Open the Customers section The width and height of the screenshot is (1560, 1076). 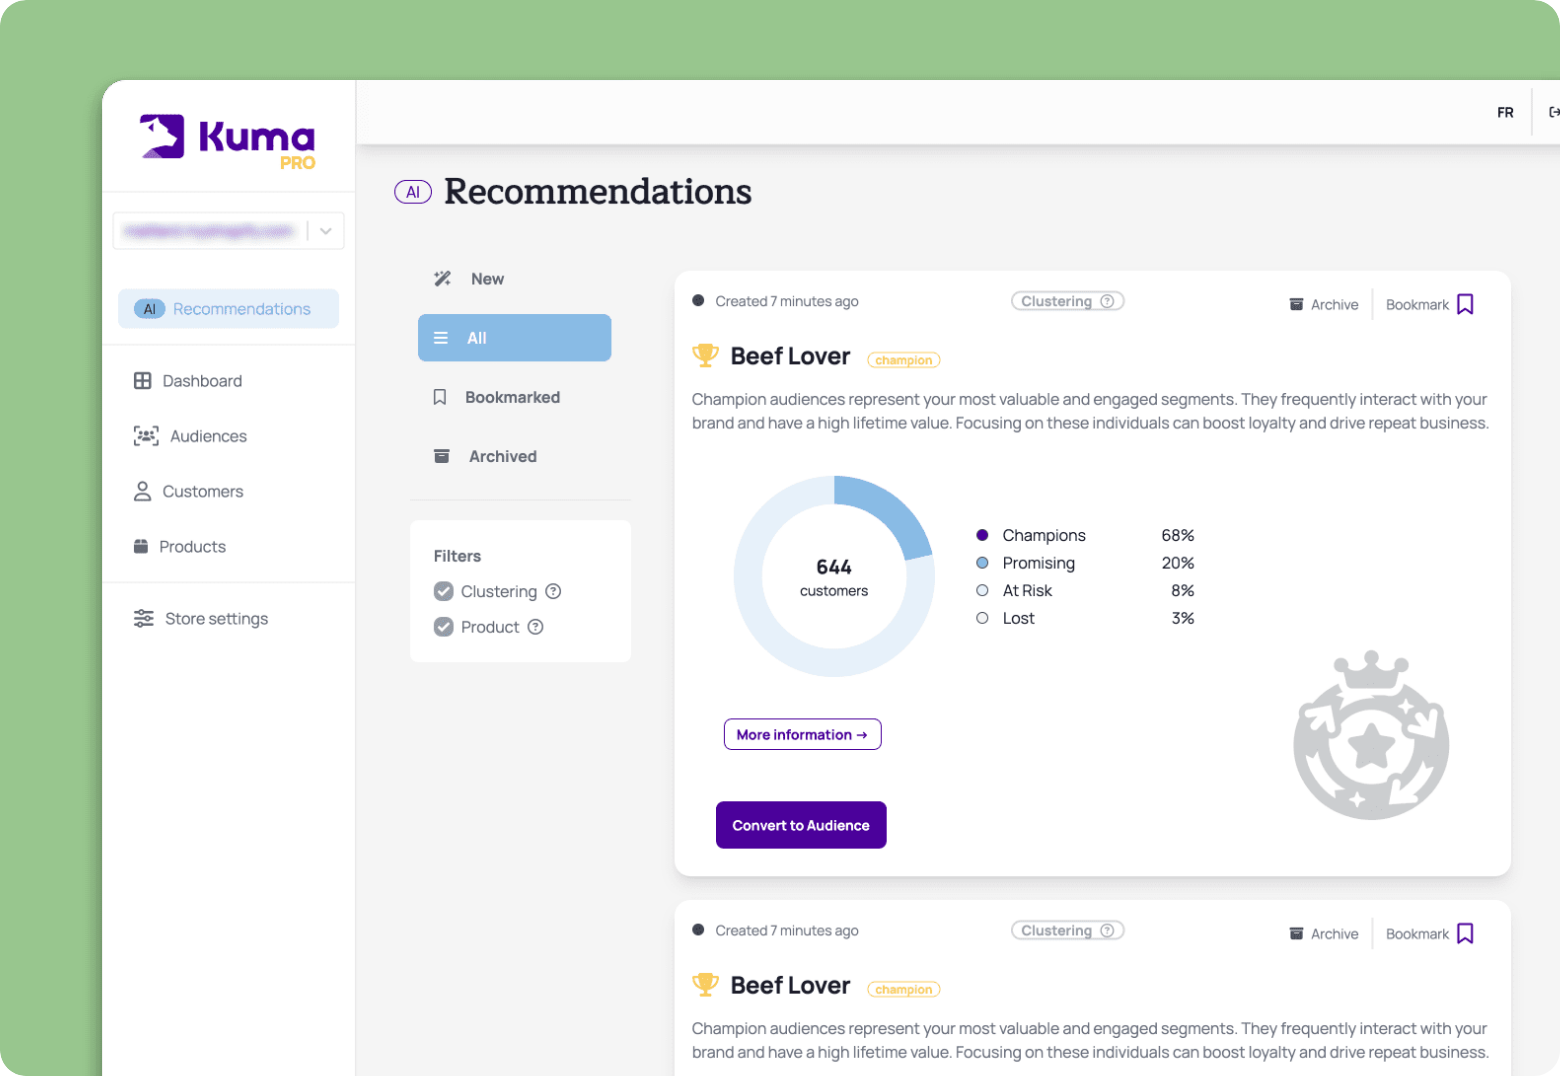[145, 491]
